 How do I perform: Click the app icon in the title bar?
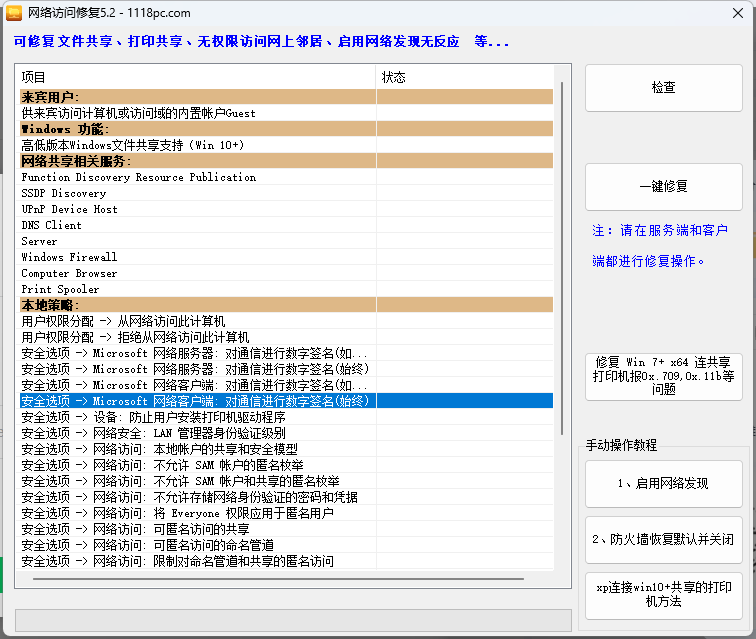14,13
